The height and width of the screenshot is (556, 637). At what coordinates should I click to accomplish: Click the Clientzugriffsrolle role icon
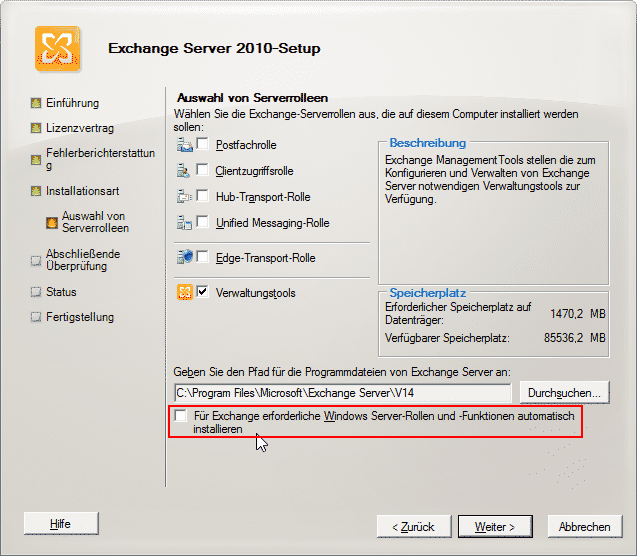point(183,171)
